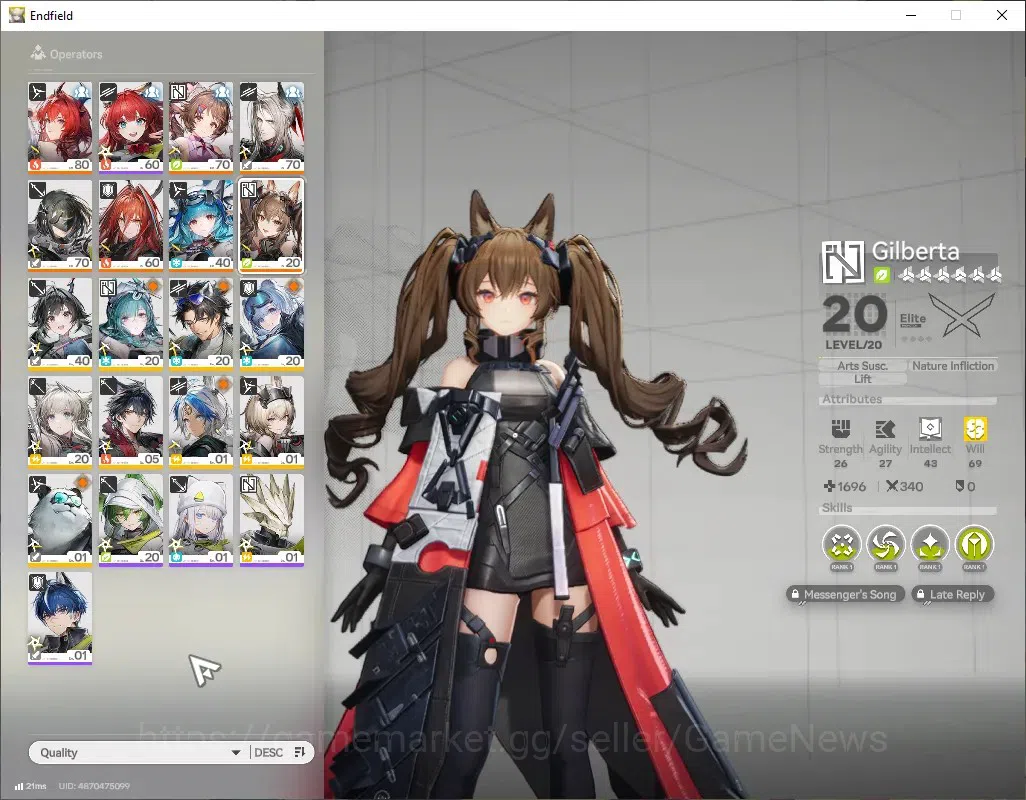Toggle the DESC sort order button
The width and height of the screenshot is (1026, 800).
pos(268,752)
